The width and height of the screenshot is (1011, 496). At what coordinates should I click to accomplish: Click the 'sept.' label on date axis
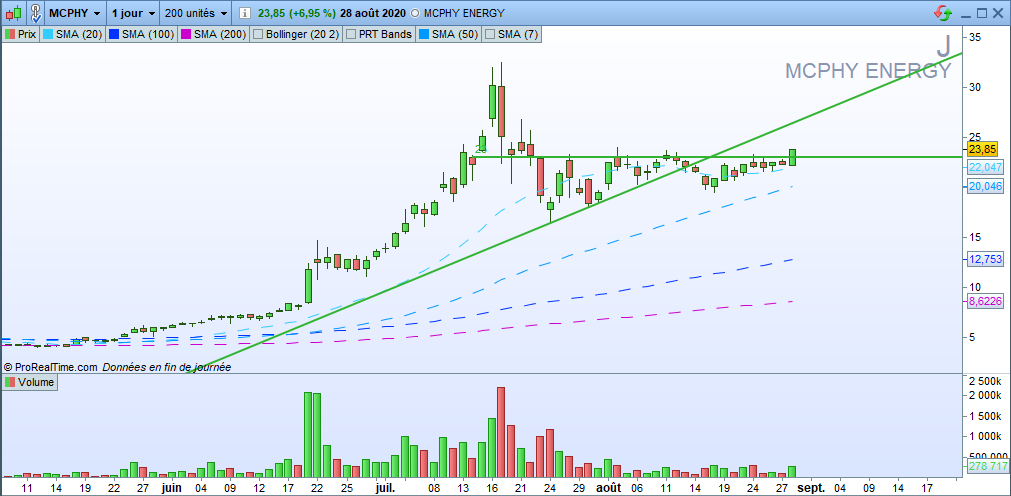[x=812, y=488]
